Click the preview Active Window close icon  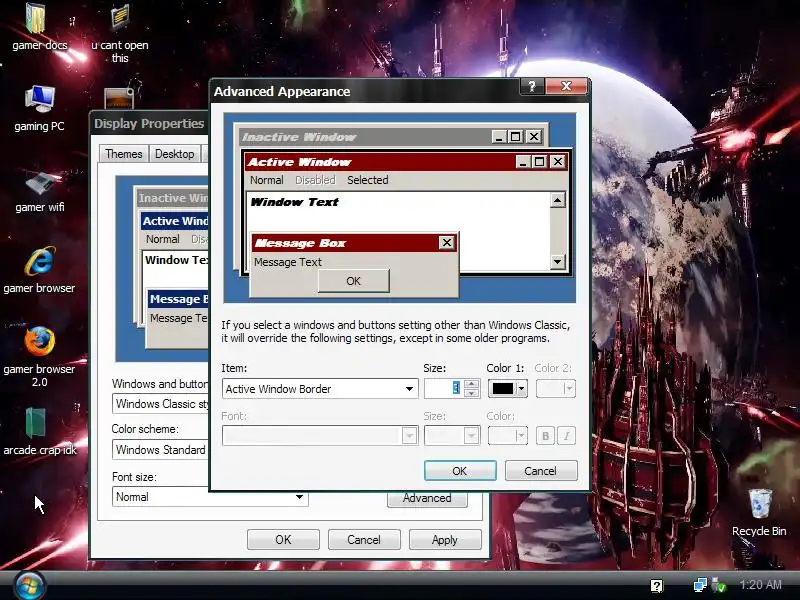click(x=558, y=162)
